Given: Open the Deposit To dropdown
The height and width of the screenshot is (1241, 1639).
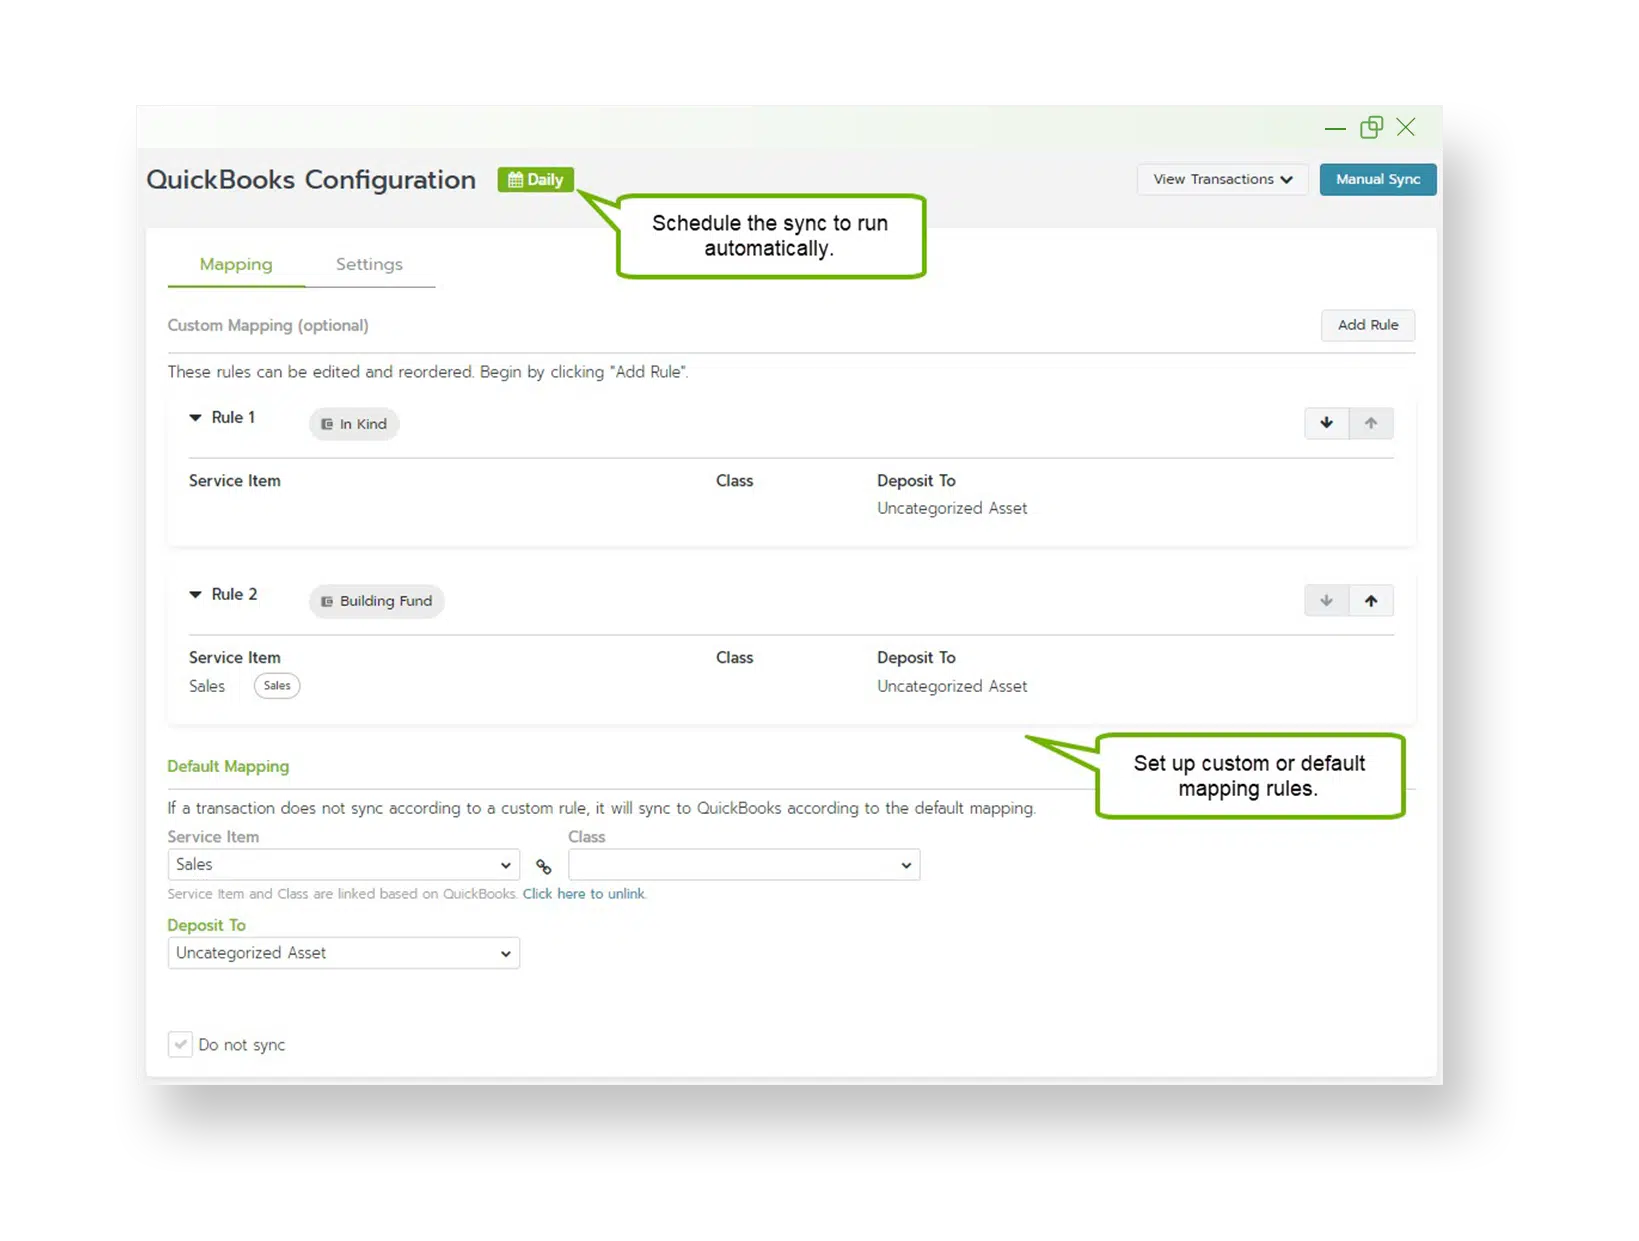Looking at the screenshot, I should pyautogui.click(x=343, y=953).
